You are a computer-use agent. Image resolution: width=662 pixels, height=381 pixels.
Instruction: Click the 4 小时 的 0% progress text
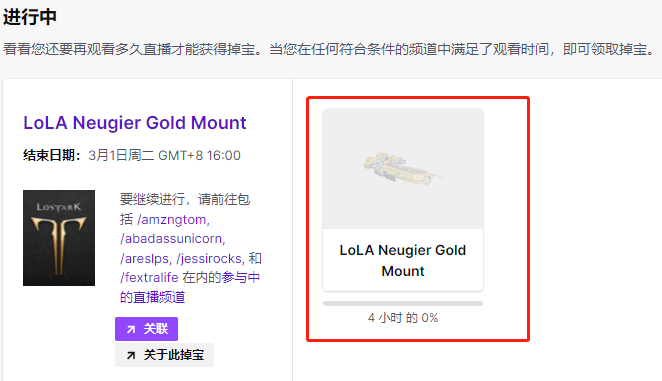(x=403, y=318)
